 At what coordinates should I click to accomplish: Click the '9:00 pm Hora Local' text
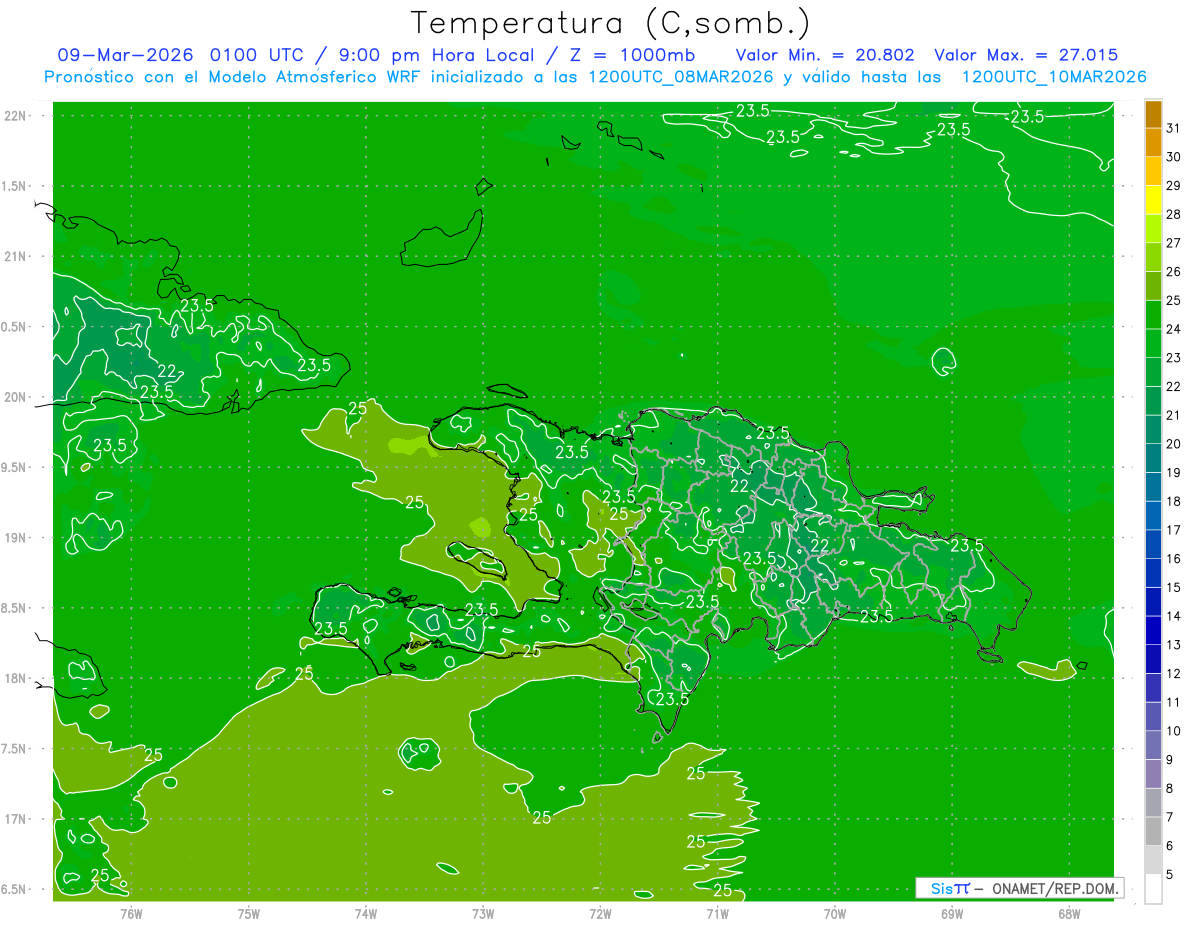pyautogui.click(x=434, y=55)
